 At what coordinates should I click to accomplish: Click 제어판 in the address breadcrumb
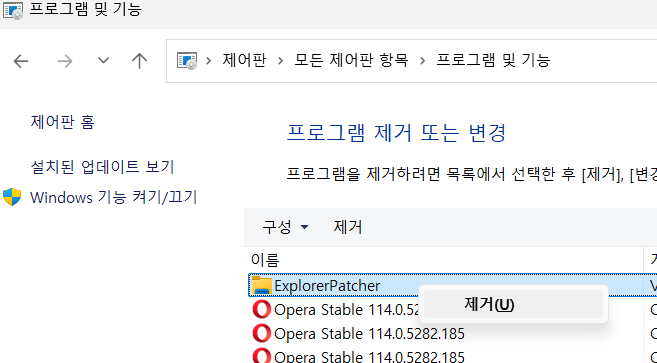coord(244,60)
